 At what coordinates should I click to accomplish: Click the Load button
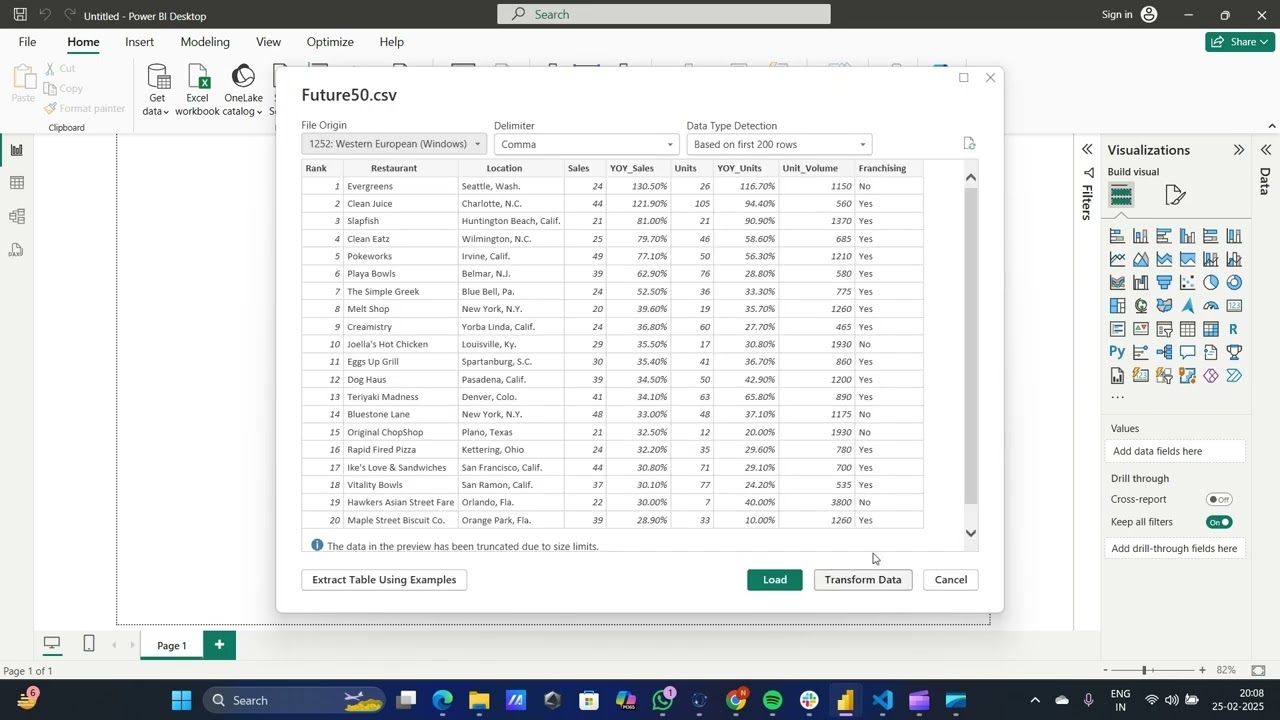tap(775, 580)
